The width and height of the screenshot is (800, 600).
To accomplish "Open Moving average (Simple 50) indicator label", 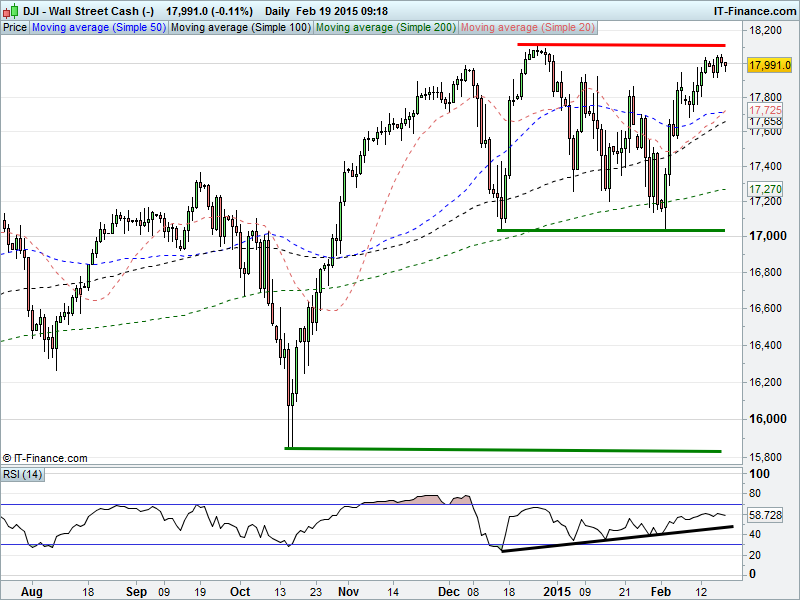I will click(98, 28).
